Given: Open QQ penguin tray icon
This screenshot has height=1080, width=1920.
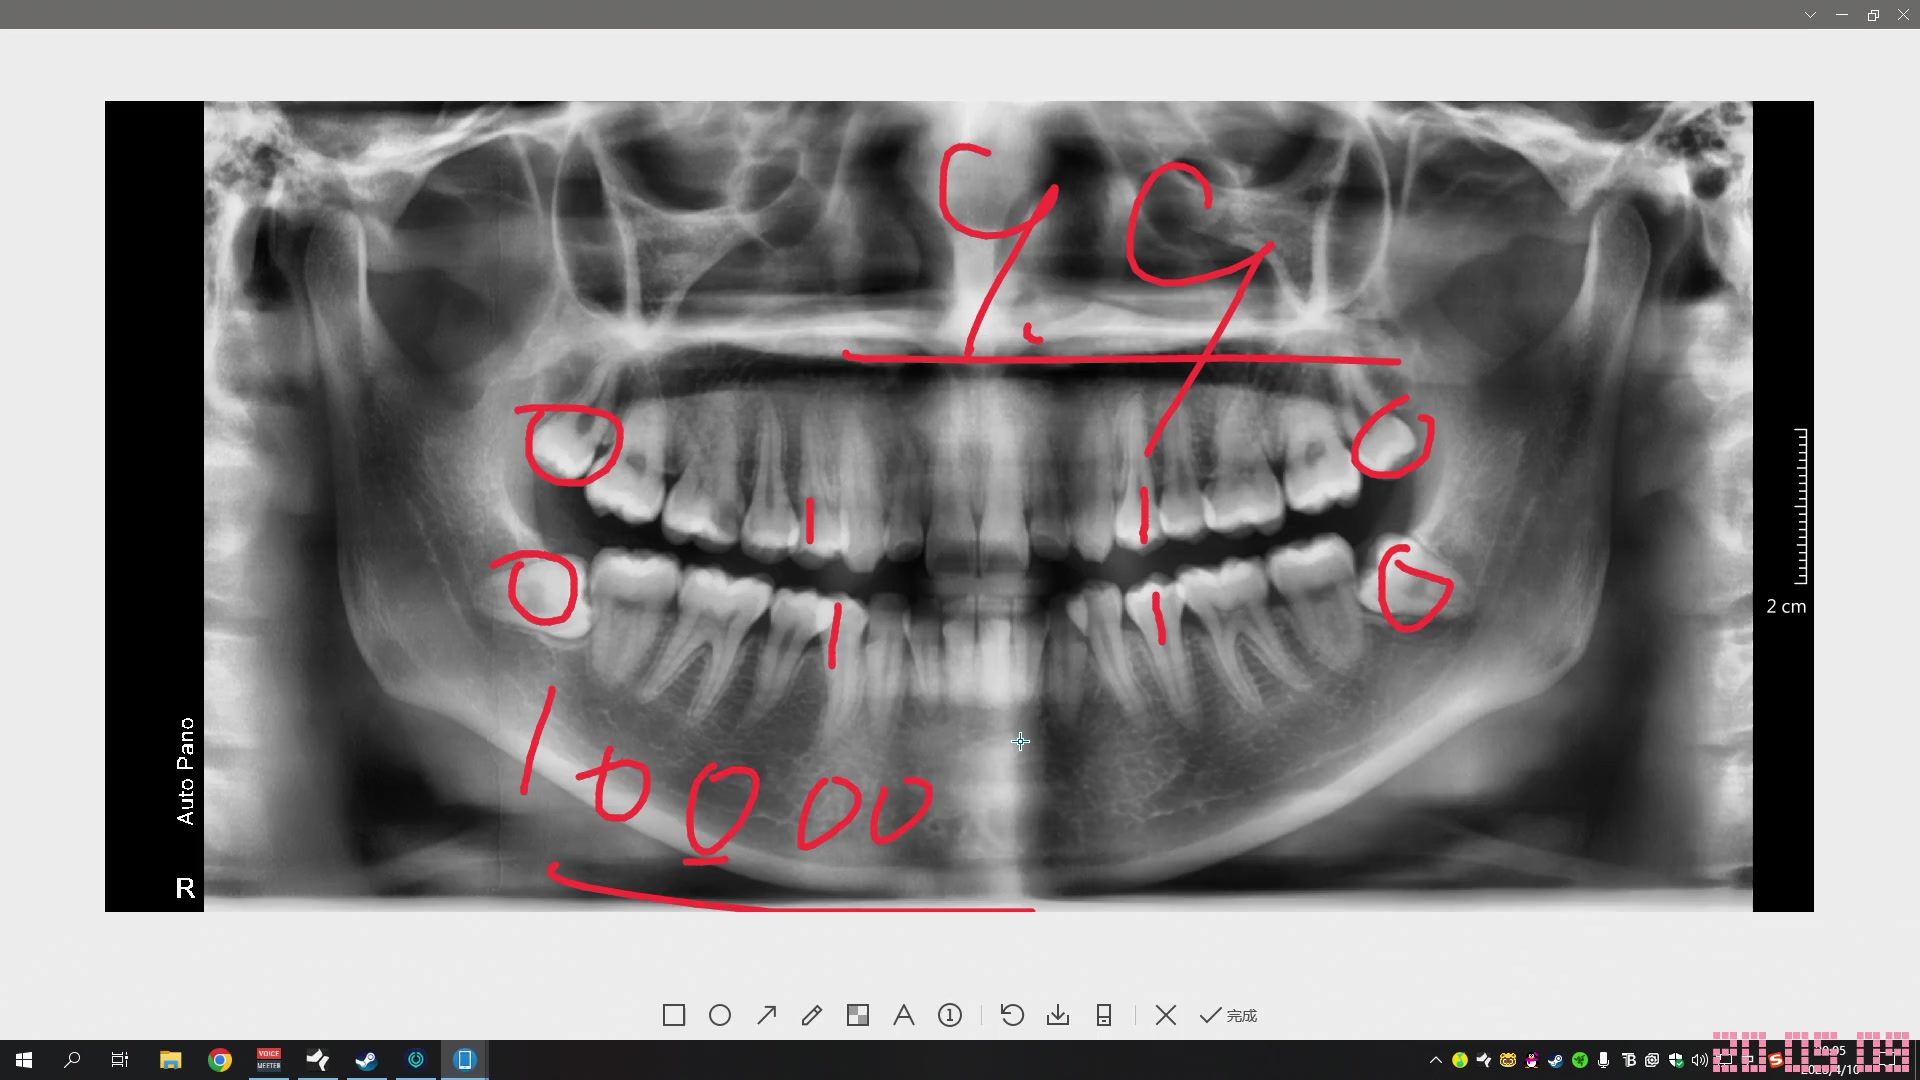Looking at the screenshot, I should (x=1532, y=1060).
